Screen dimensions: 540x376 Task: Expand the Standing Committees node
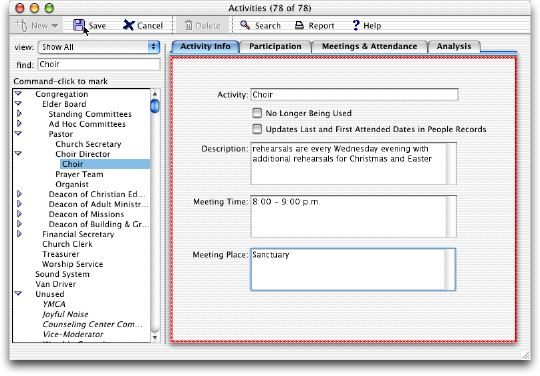coord(19,114)
